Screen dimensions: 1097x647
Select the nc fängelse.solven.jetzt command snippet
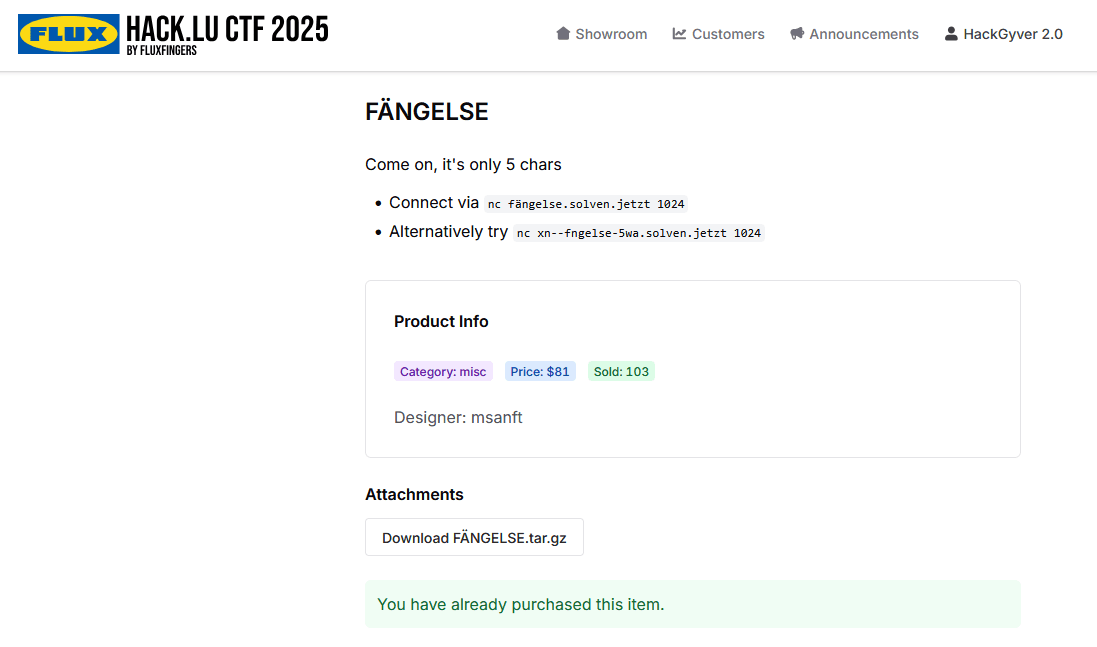(x=586, y=204)
